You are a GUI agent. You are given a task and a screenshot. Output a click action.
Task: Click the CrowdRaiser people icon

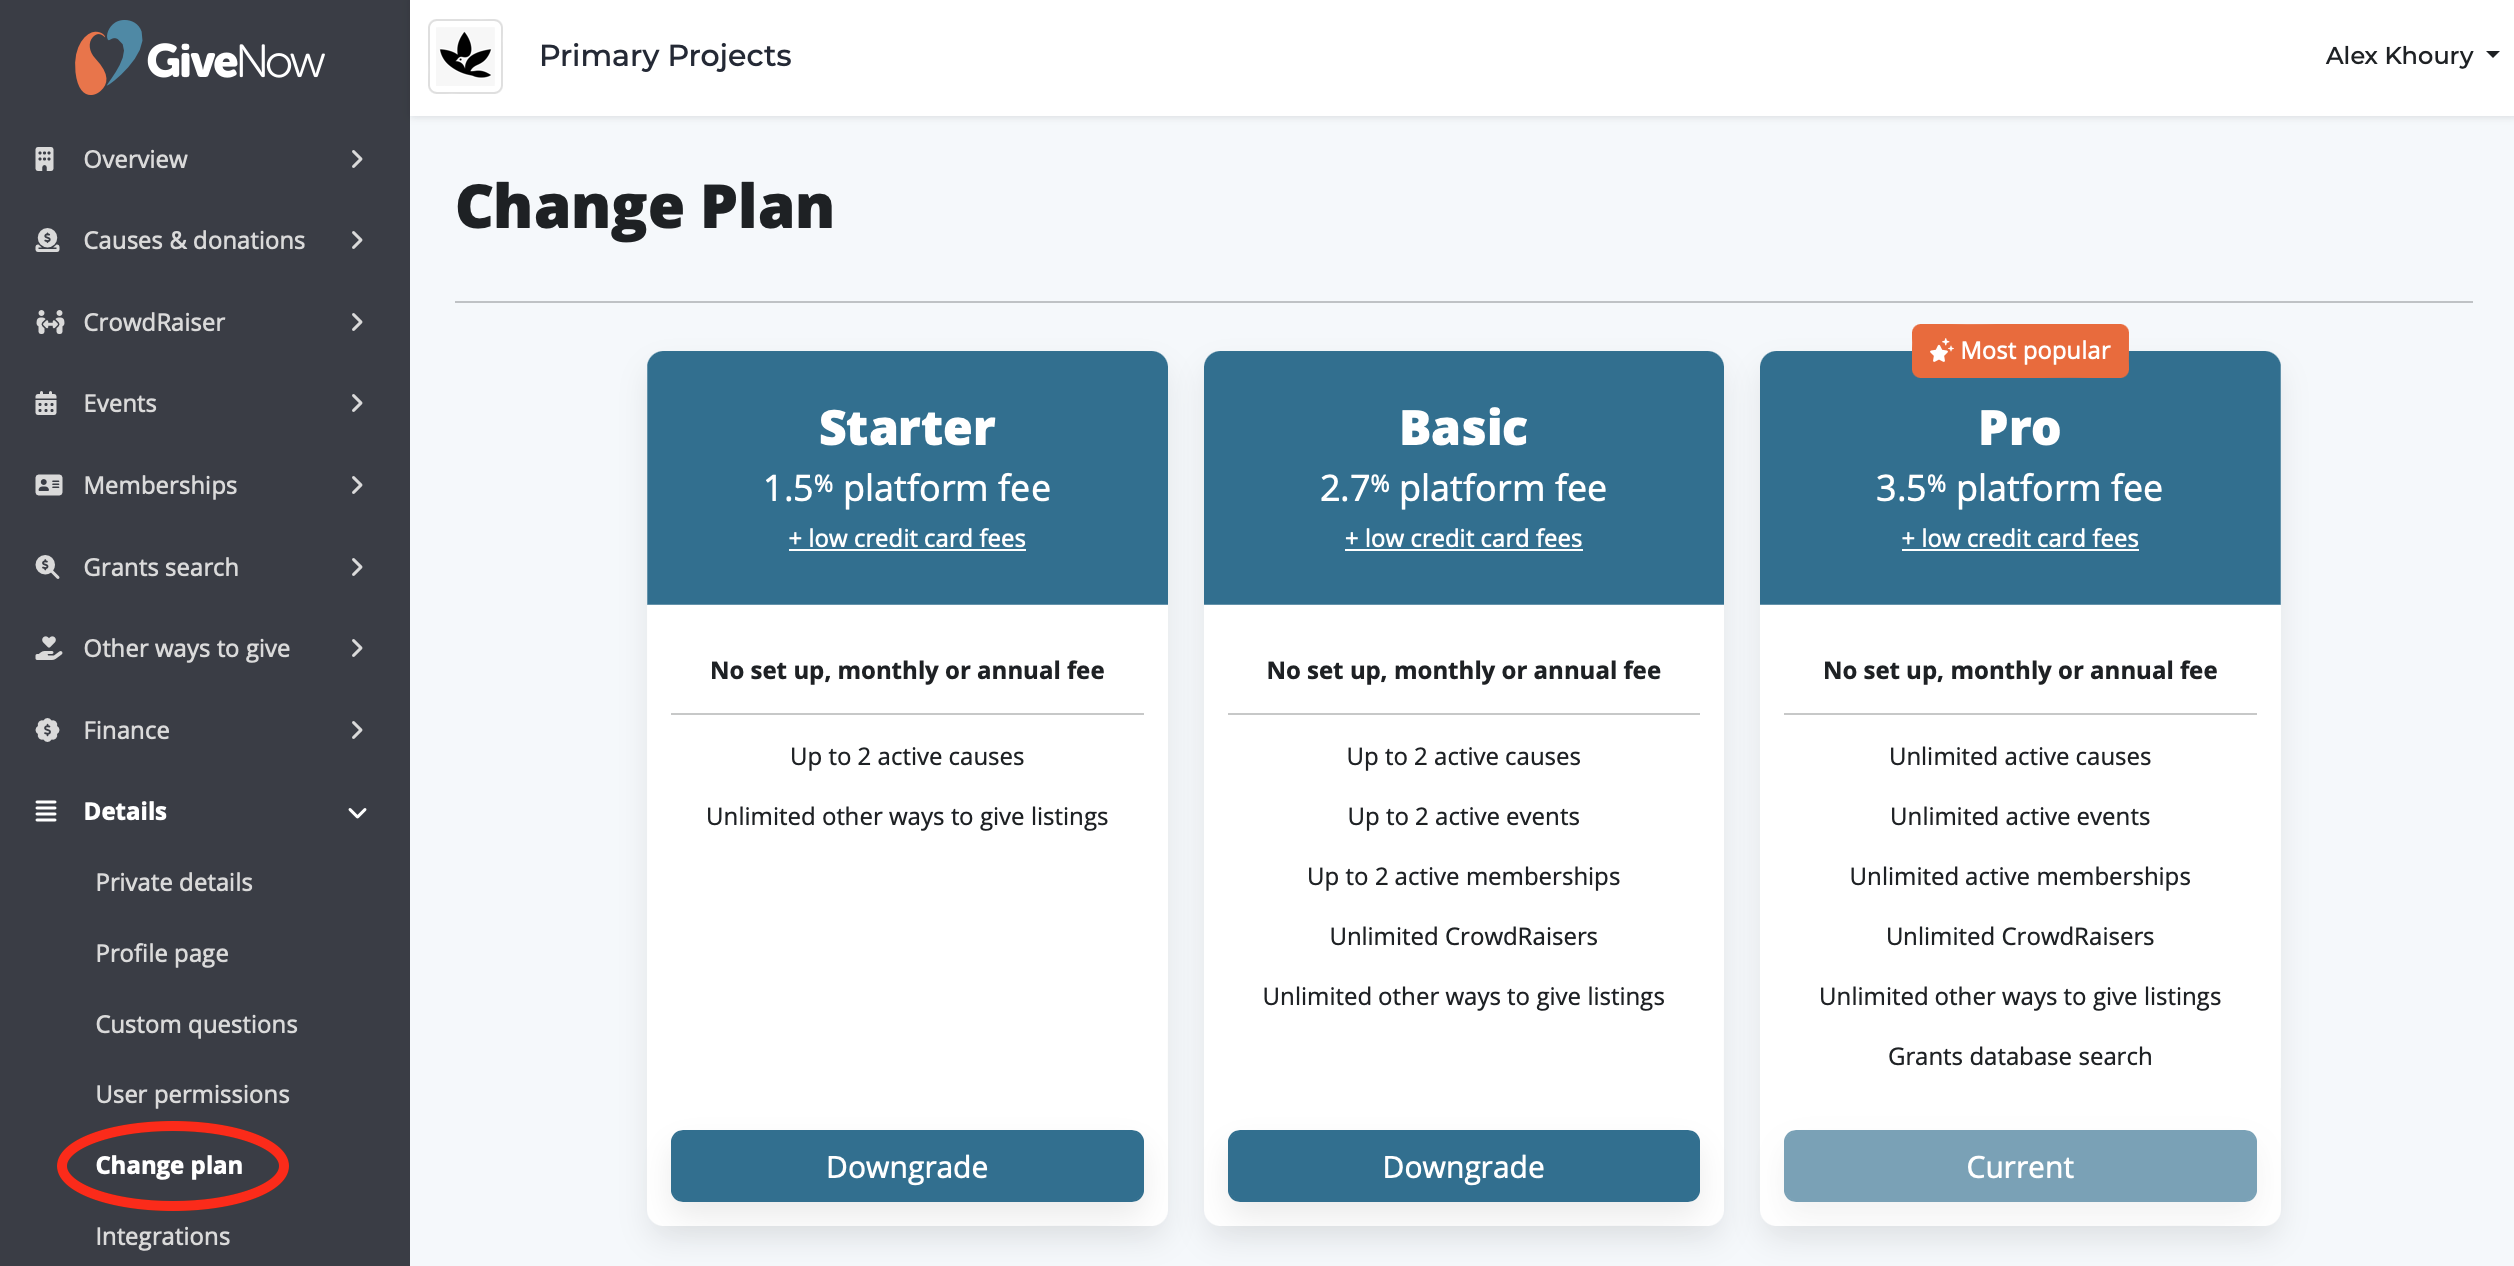(x=49, y=322)
